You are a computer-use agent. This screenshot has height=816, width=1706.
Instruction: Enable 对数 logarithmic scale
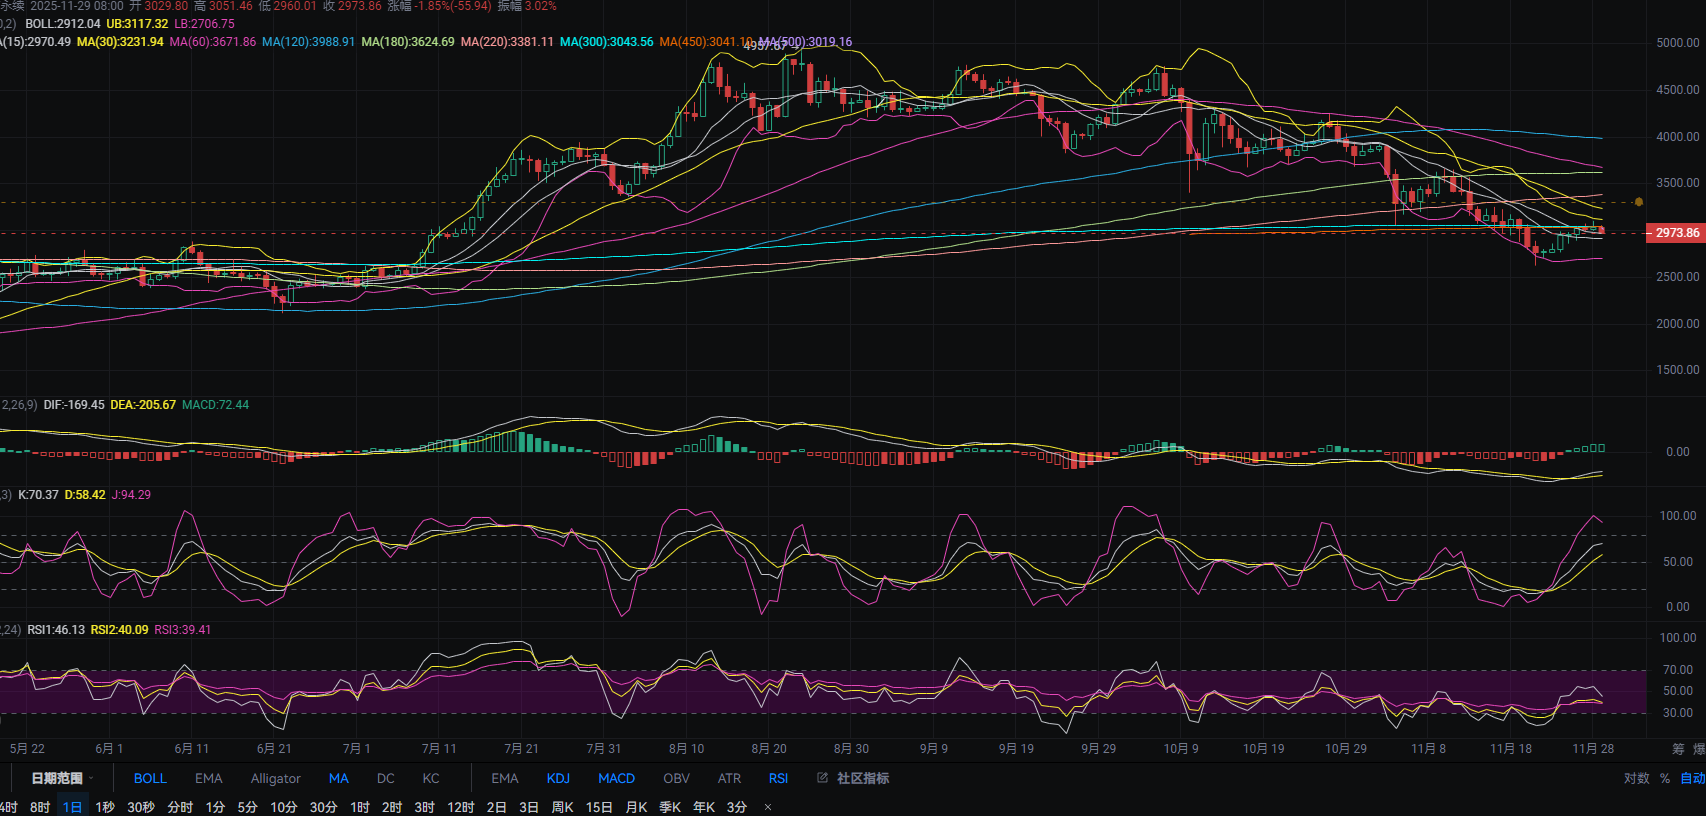pos(1636,778)
